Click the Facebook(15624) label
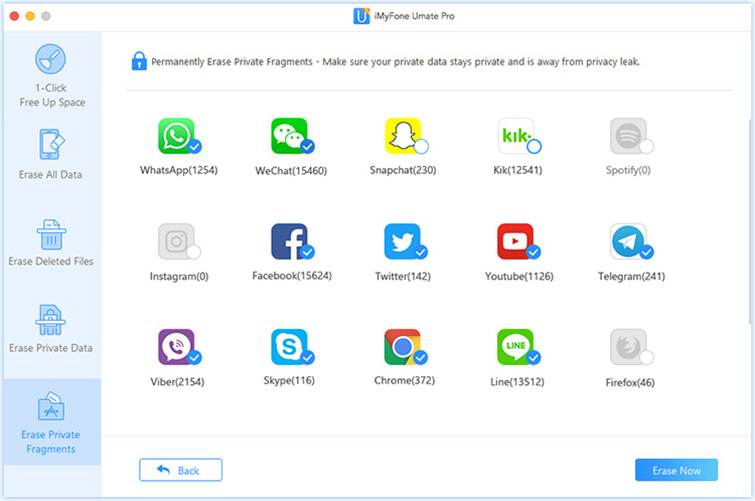This screenshot has height=501, width=755. 292,276
